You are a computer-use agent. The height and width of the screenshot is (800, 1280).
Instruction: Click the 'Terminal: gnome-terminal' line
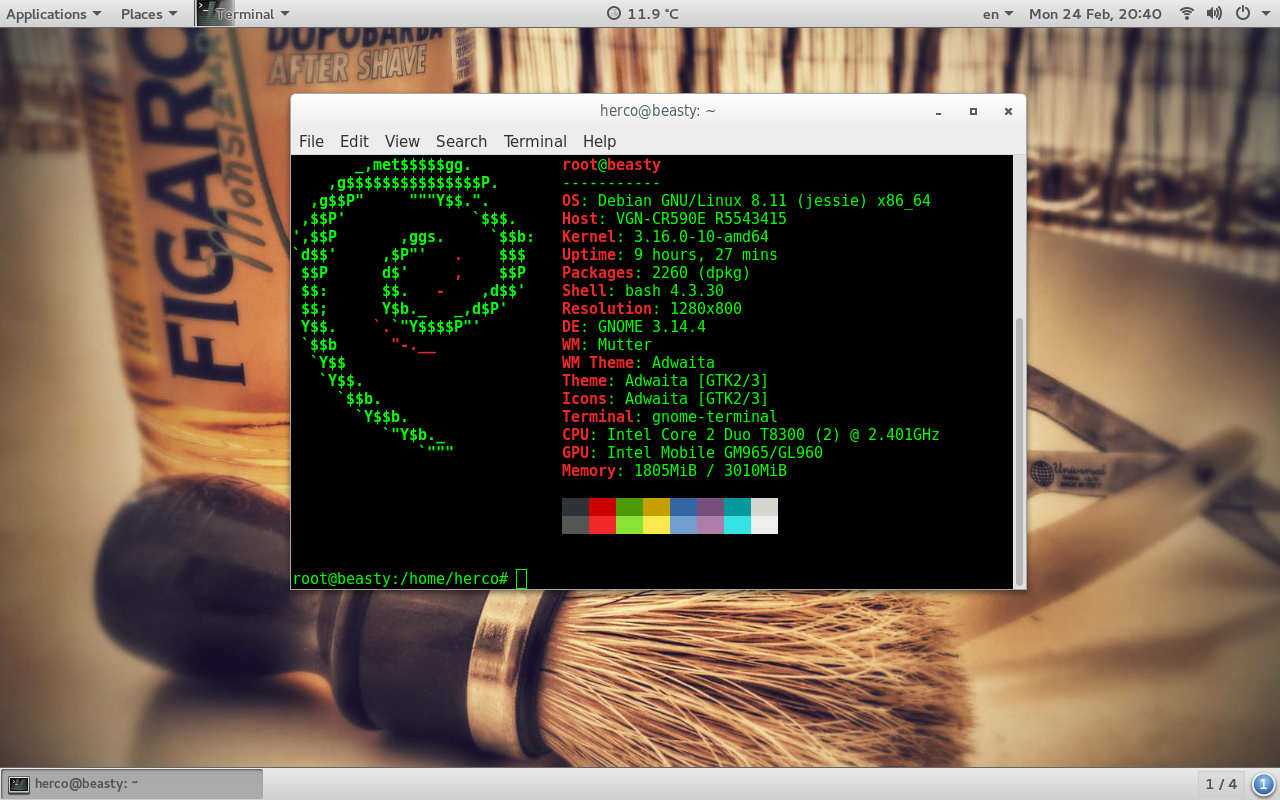[x=669, y=417]
